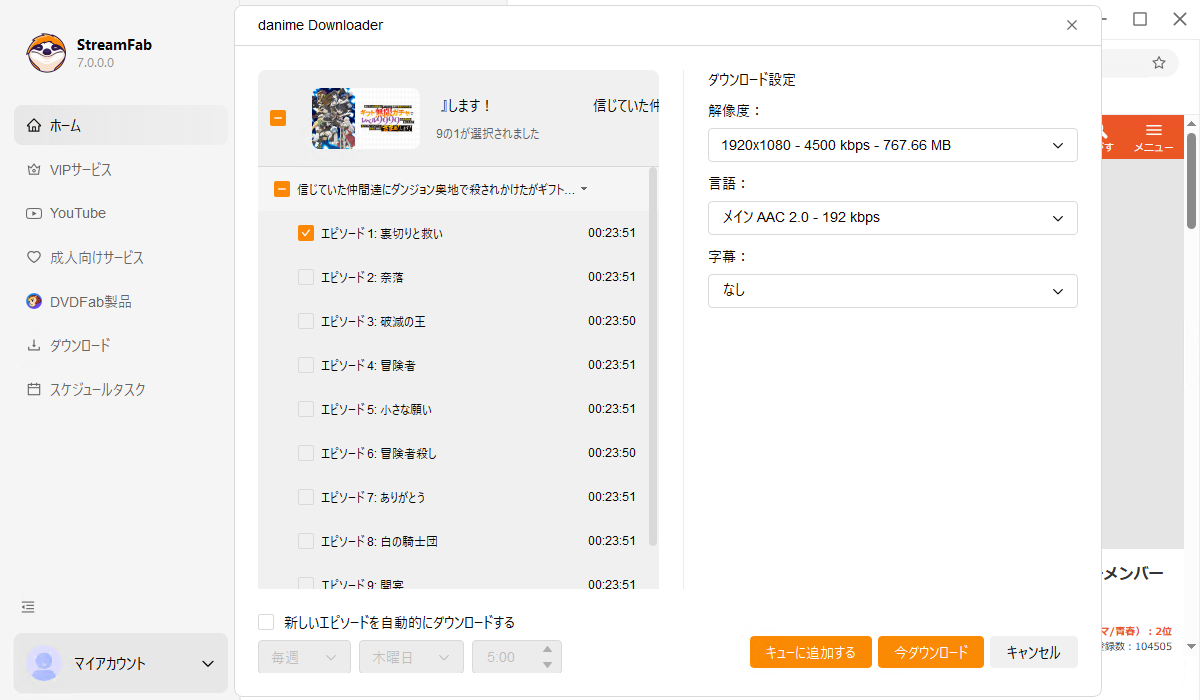Check エピソード3: 破滅の王 for download
Screen dimensions: 1200x700
305,321
